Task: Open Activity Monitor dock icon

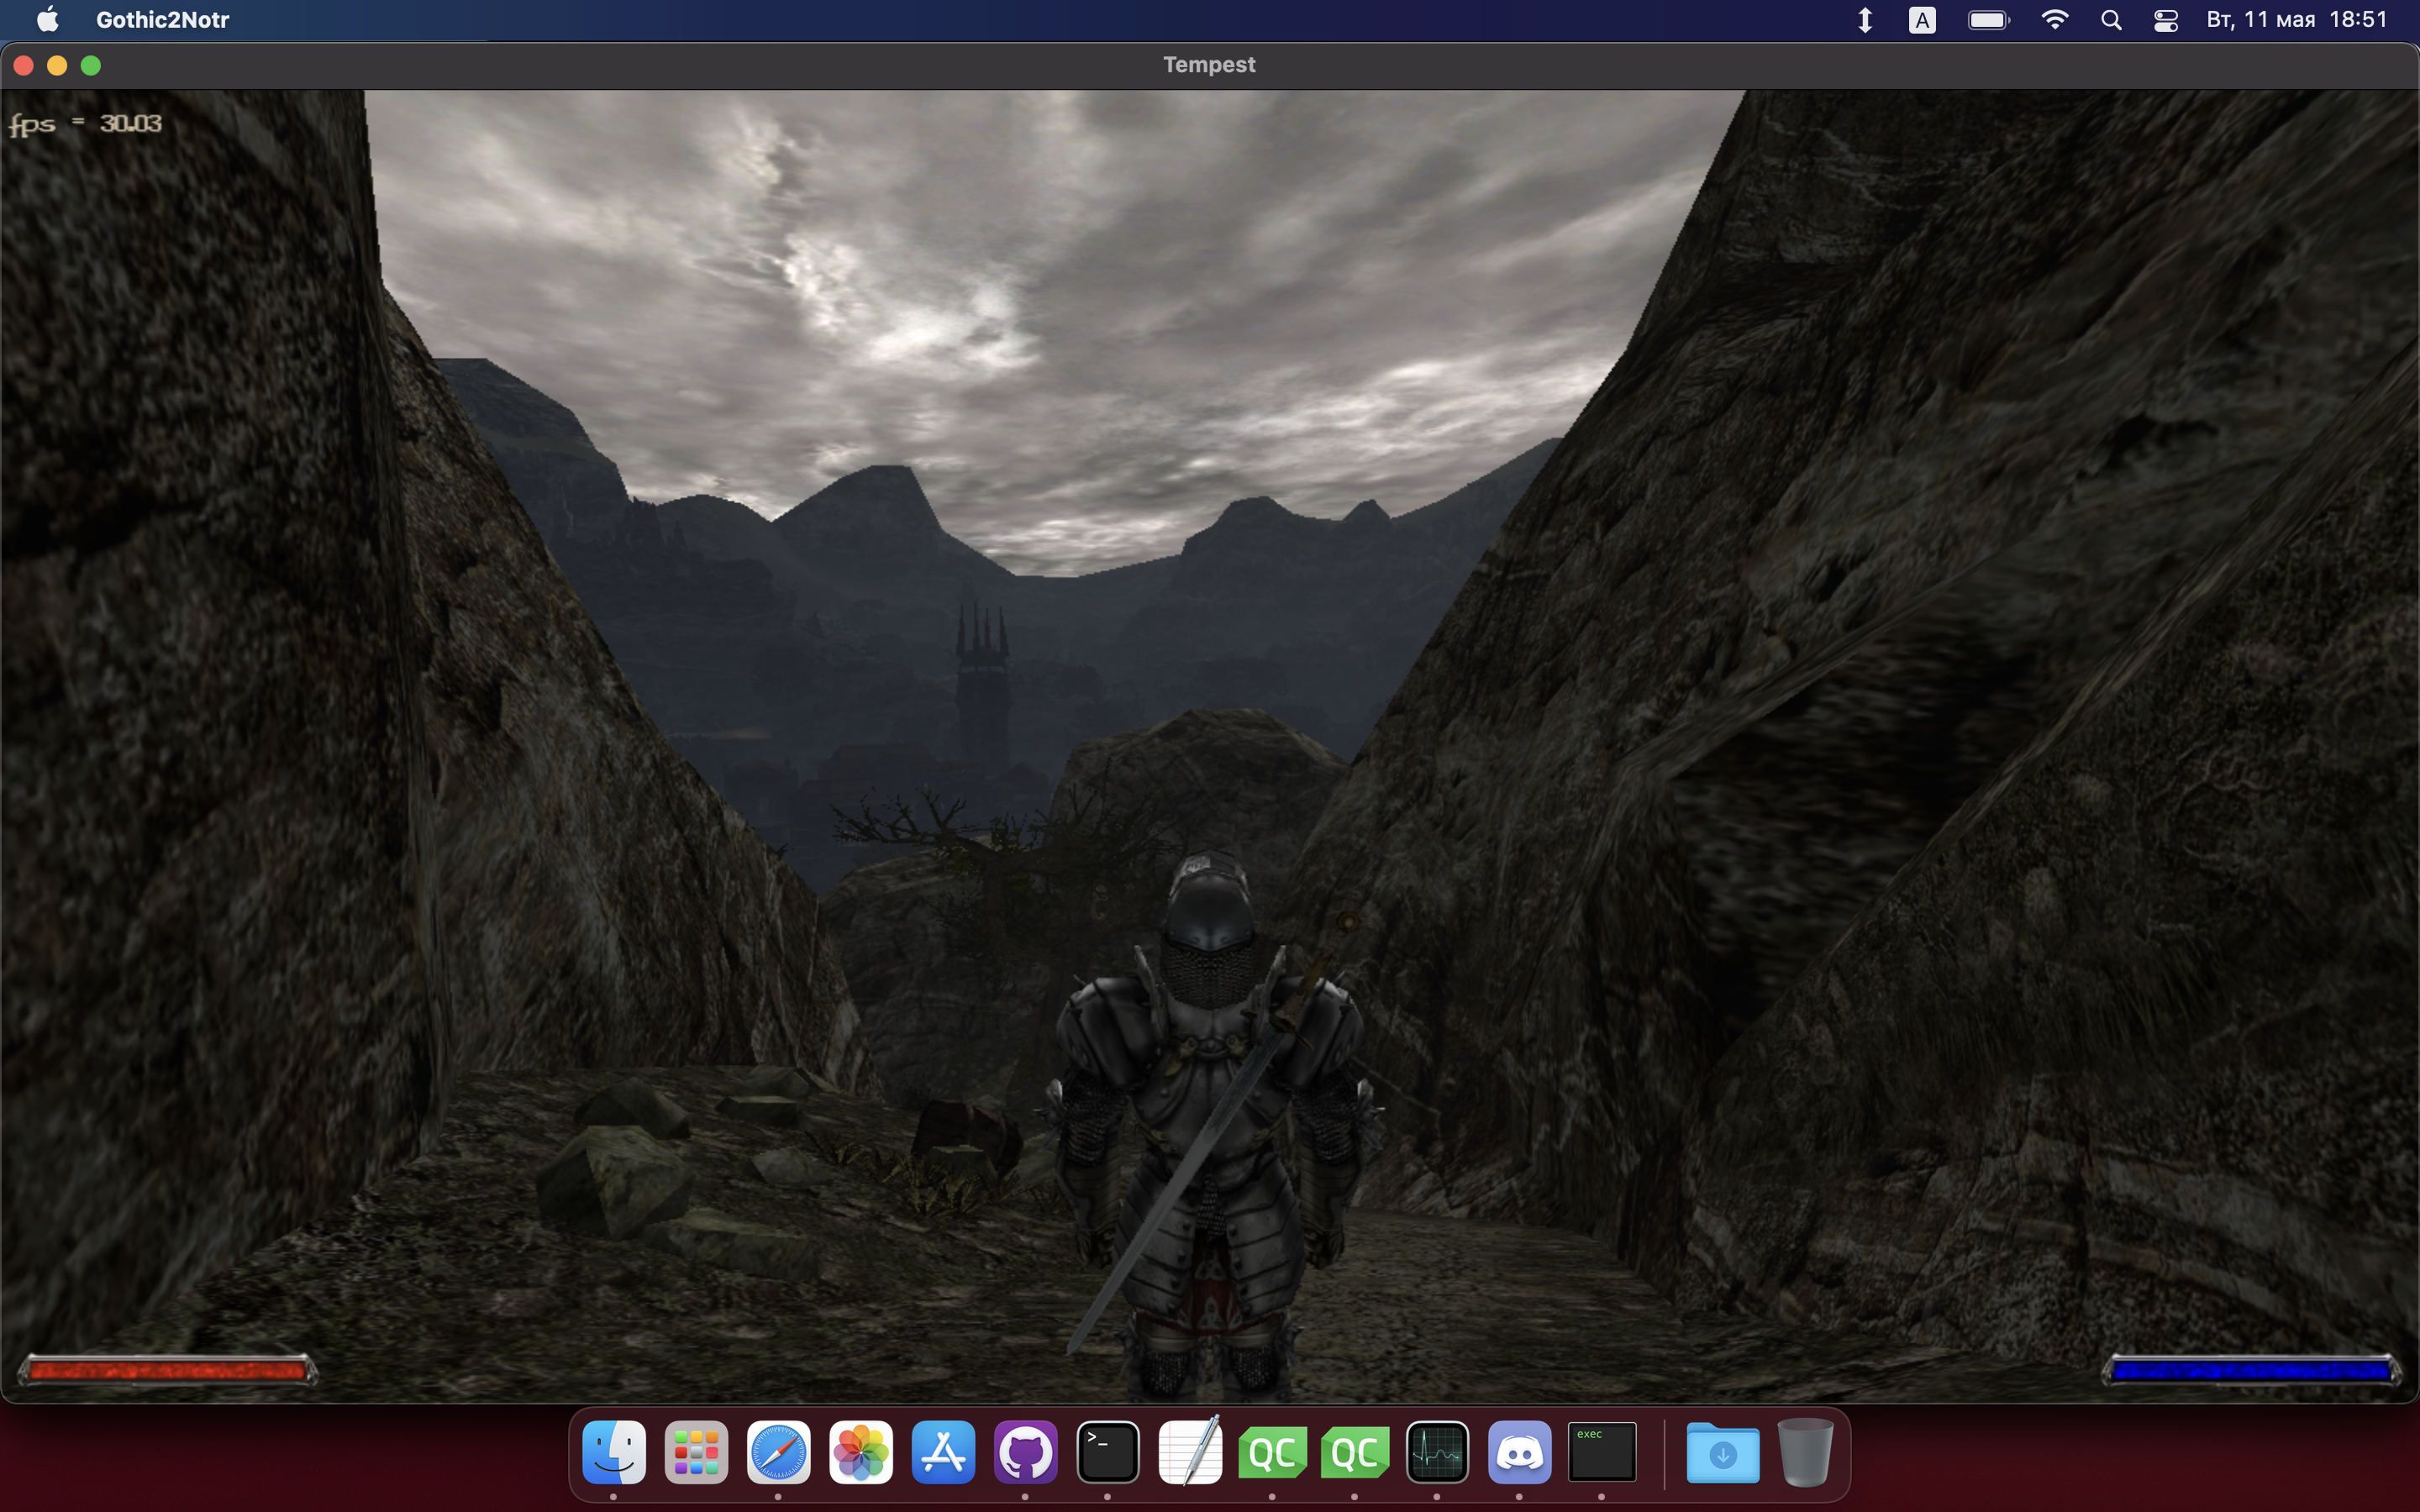Action: [x=1437, y=1452]
